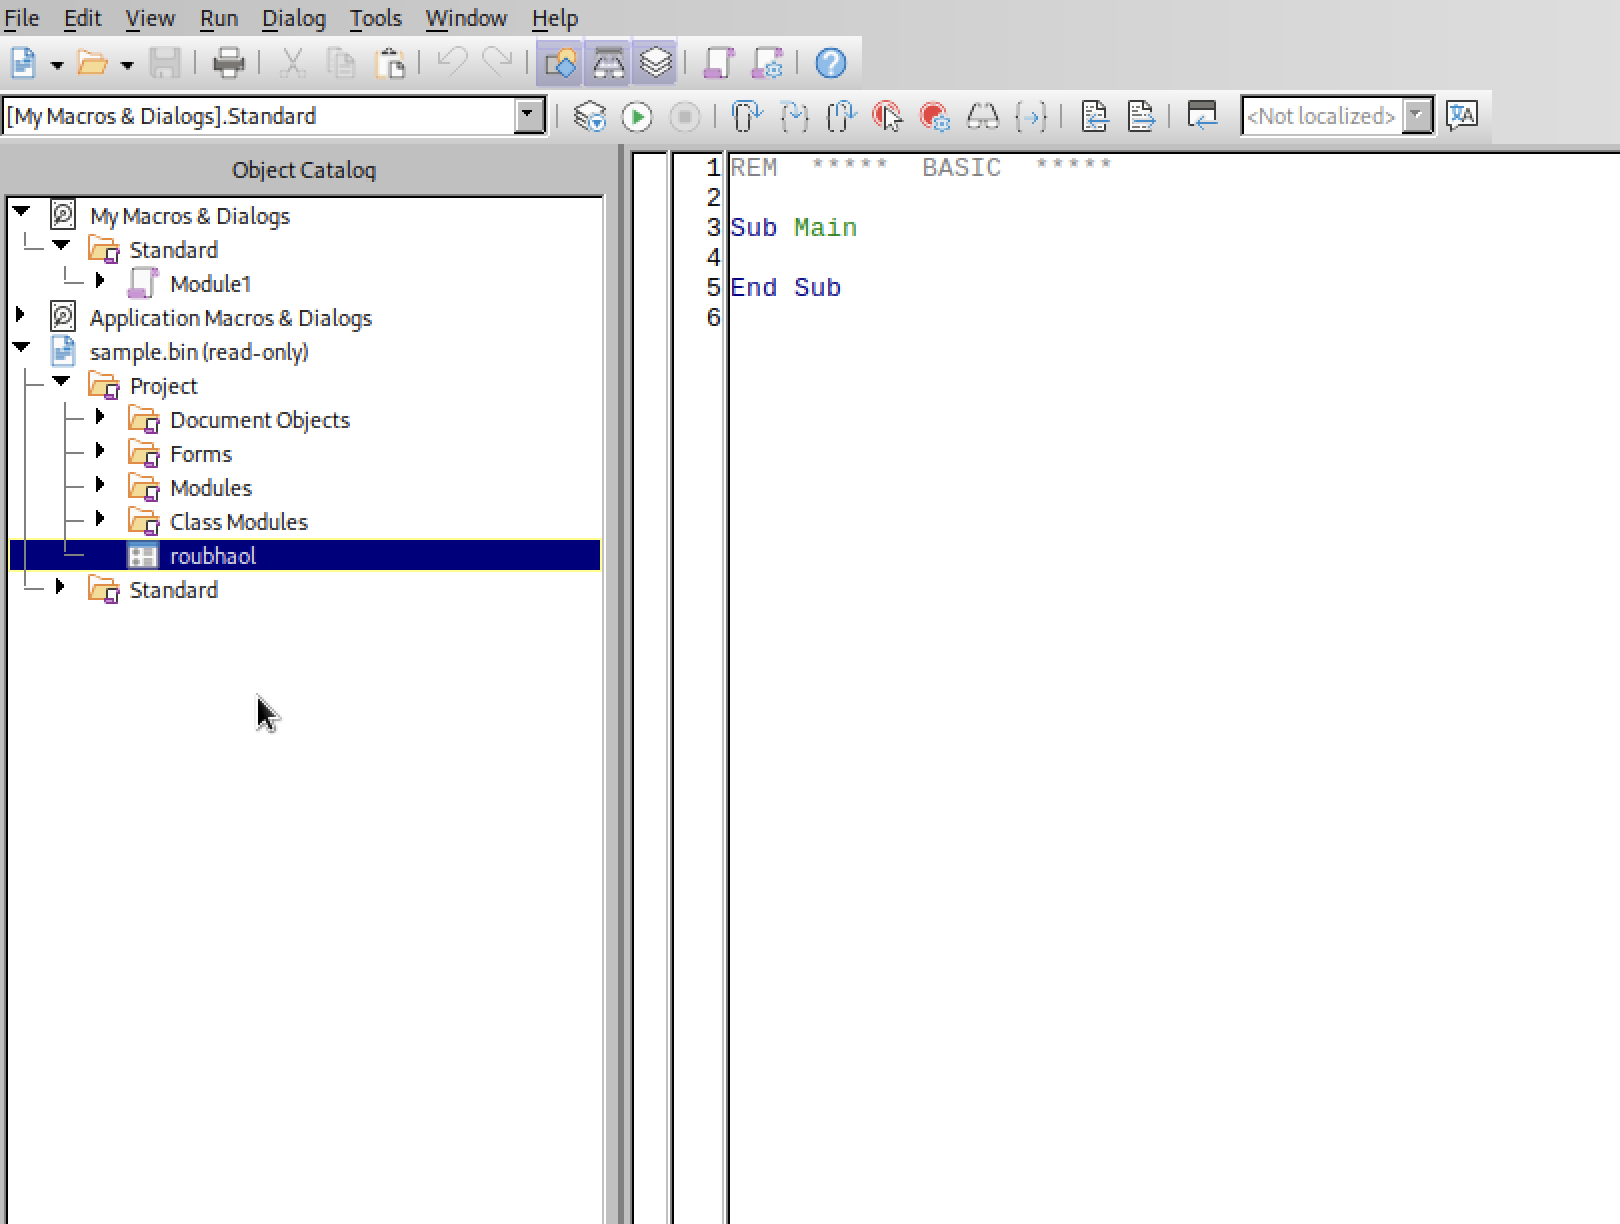
Task: Select the sample.bin (read-only) document entry
Action: tap(199, 352)
